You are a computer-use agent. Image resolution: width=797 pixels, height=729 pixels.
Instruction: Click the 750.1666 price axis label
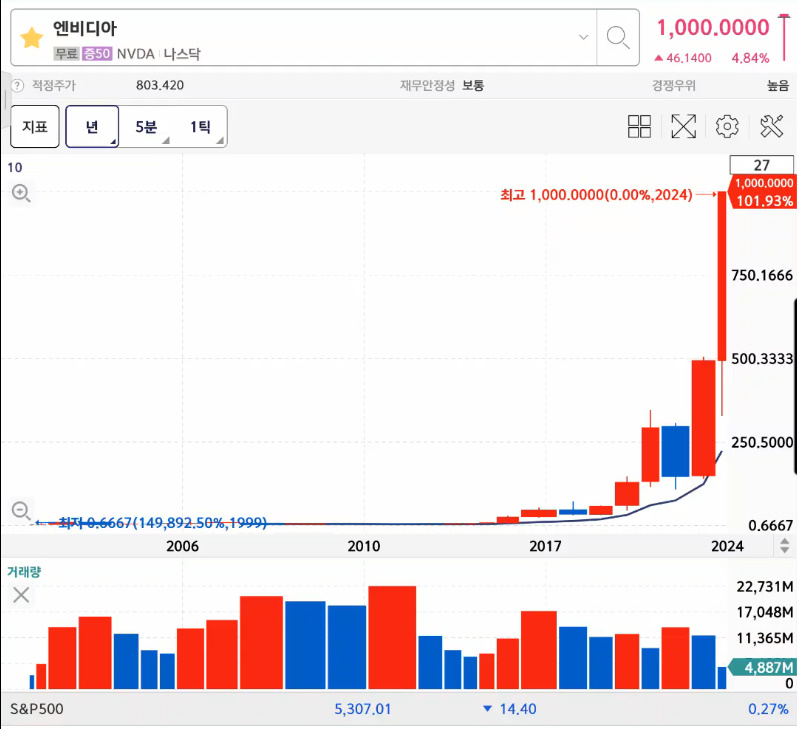(x=761, y=276)
